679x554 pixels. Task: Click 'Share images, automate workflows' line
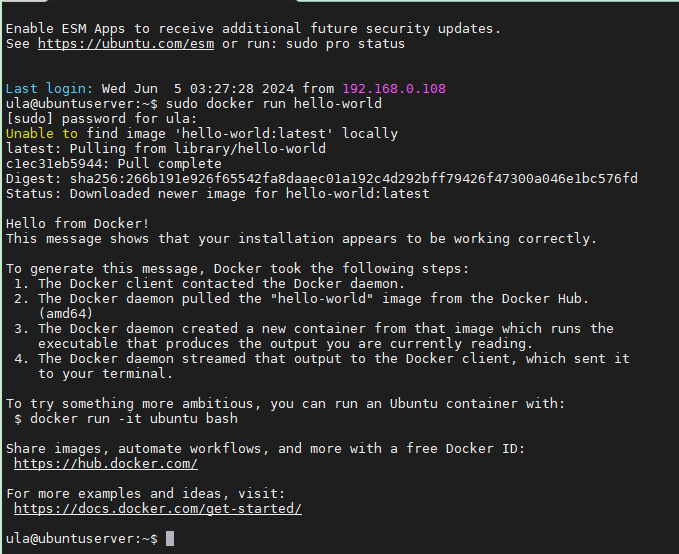265,448
